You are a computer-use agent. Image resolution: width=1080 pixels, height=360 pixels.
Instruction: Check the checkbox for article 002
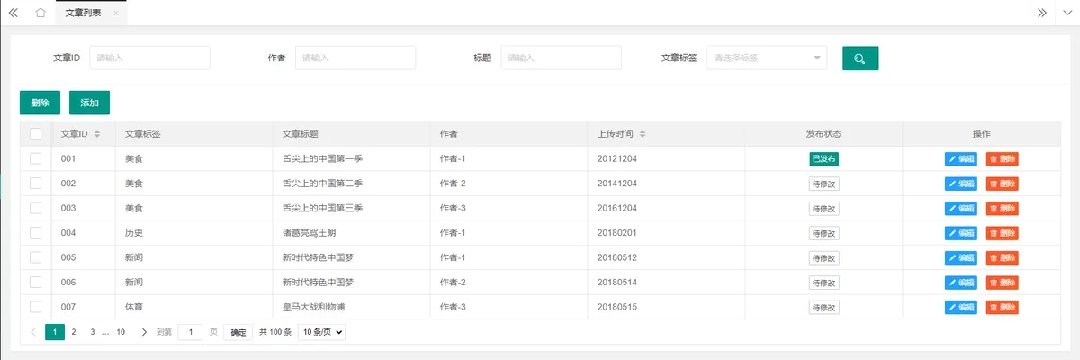(36, 183)
